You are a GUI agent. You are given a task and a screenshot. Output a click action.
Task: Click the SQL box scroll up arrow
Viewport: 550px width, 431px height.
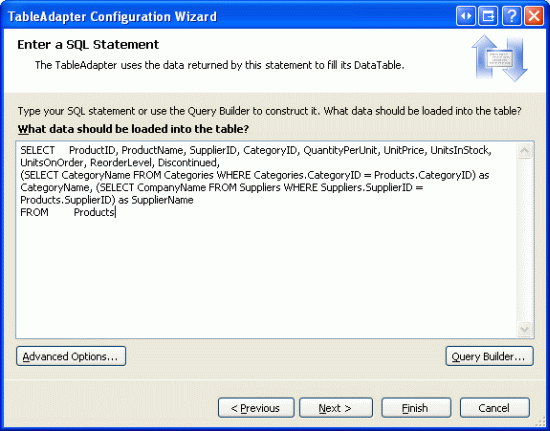tap(525, 151)
